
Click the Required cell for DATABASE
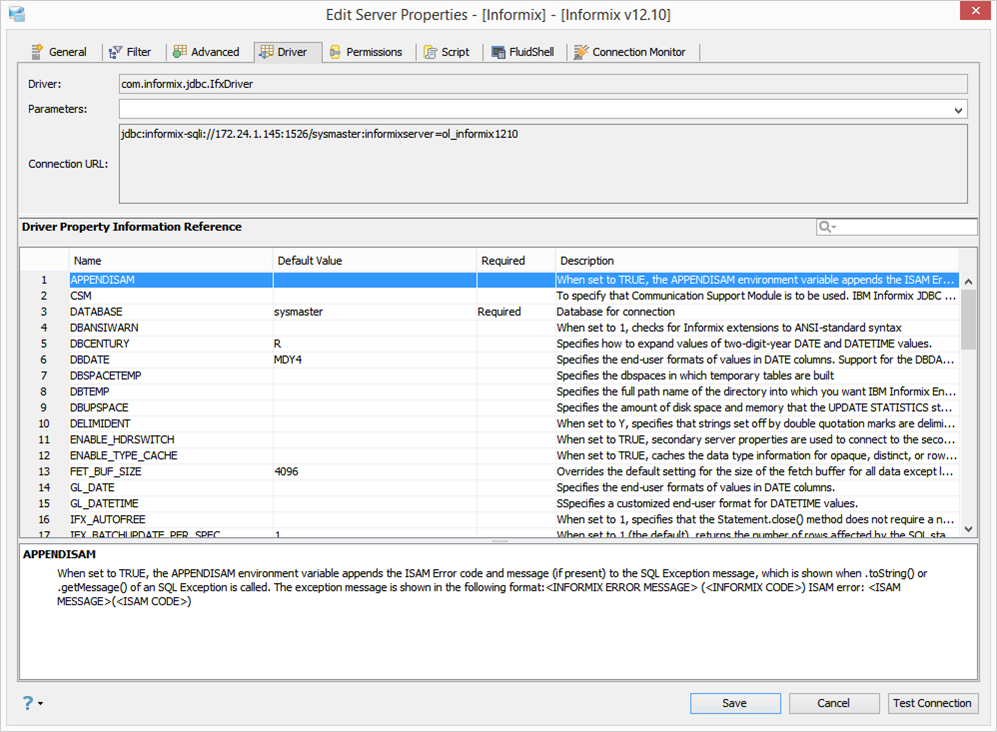tap(516, 312)
